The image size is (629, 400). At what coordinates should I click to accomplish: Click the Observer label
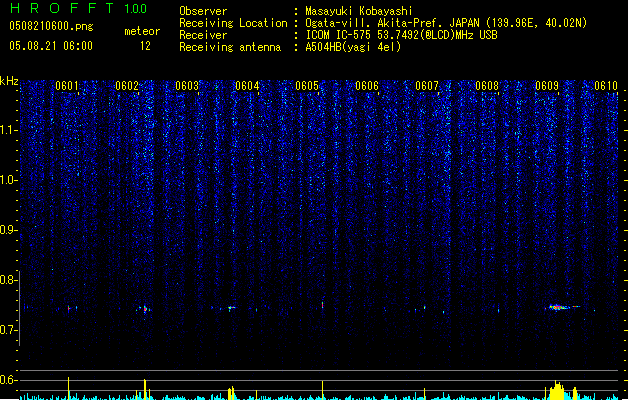[203, 11]
